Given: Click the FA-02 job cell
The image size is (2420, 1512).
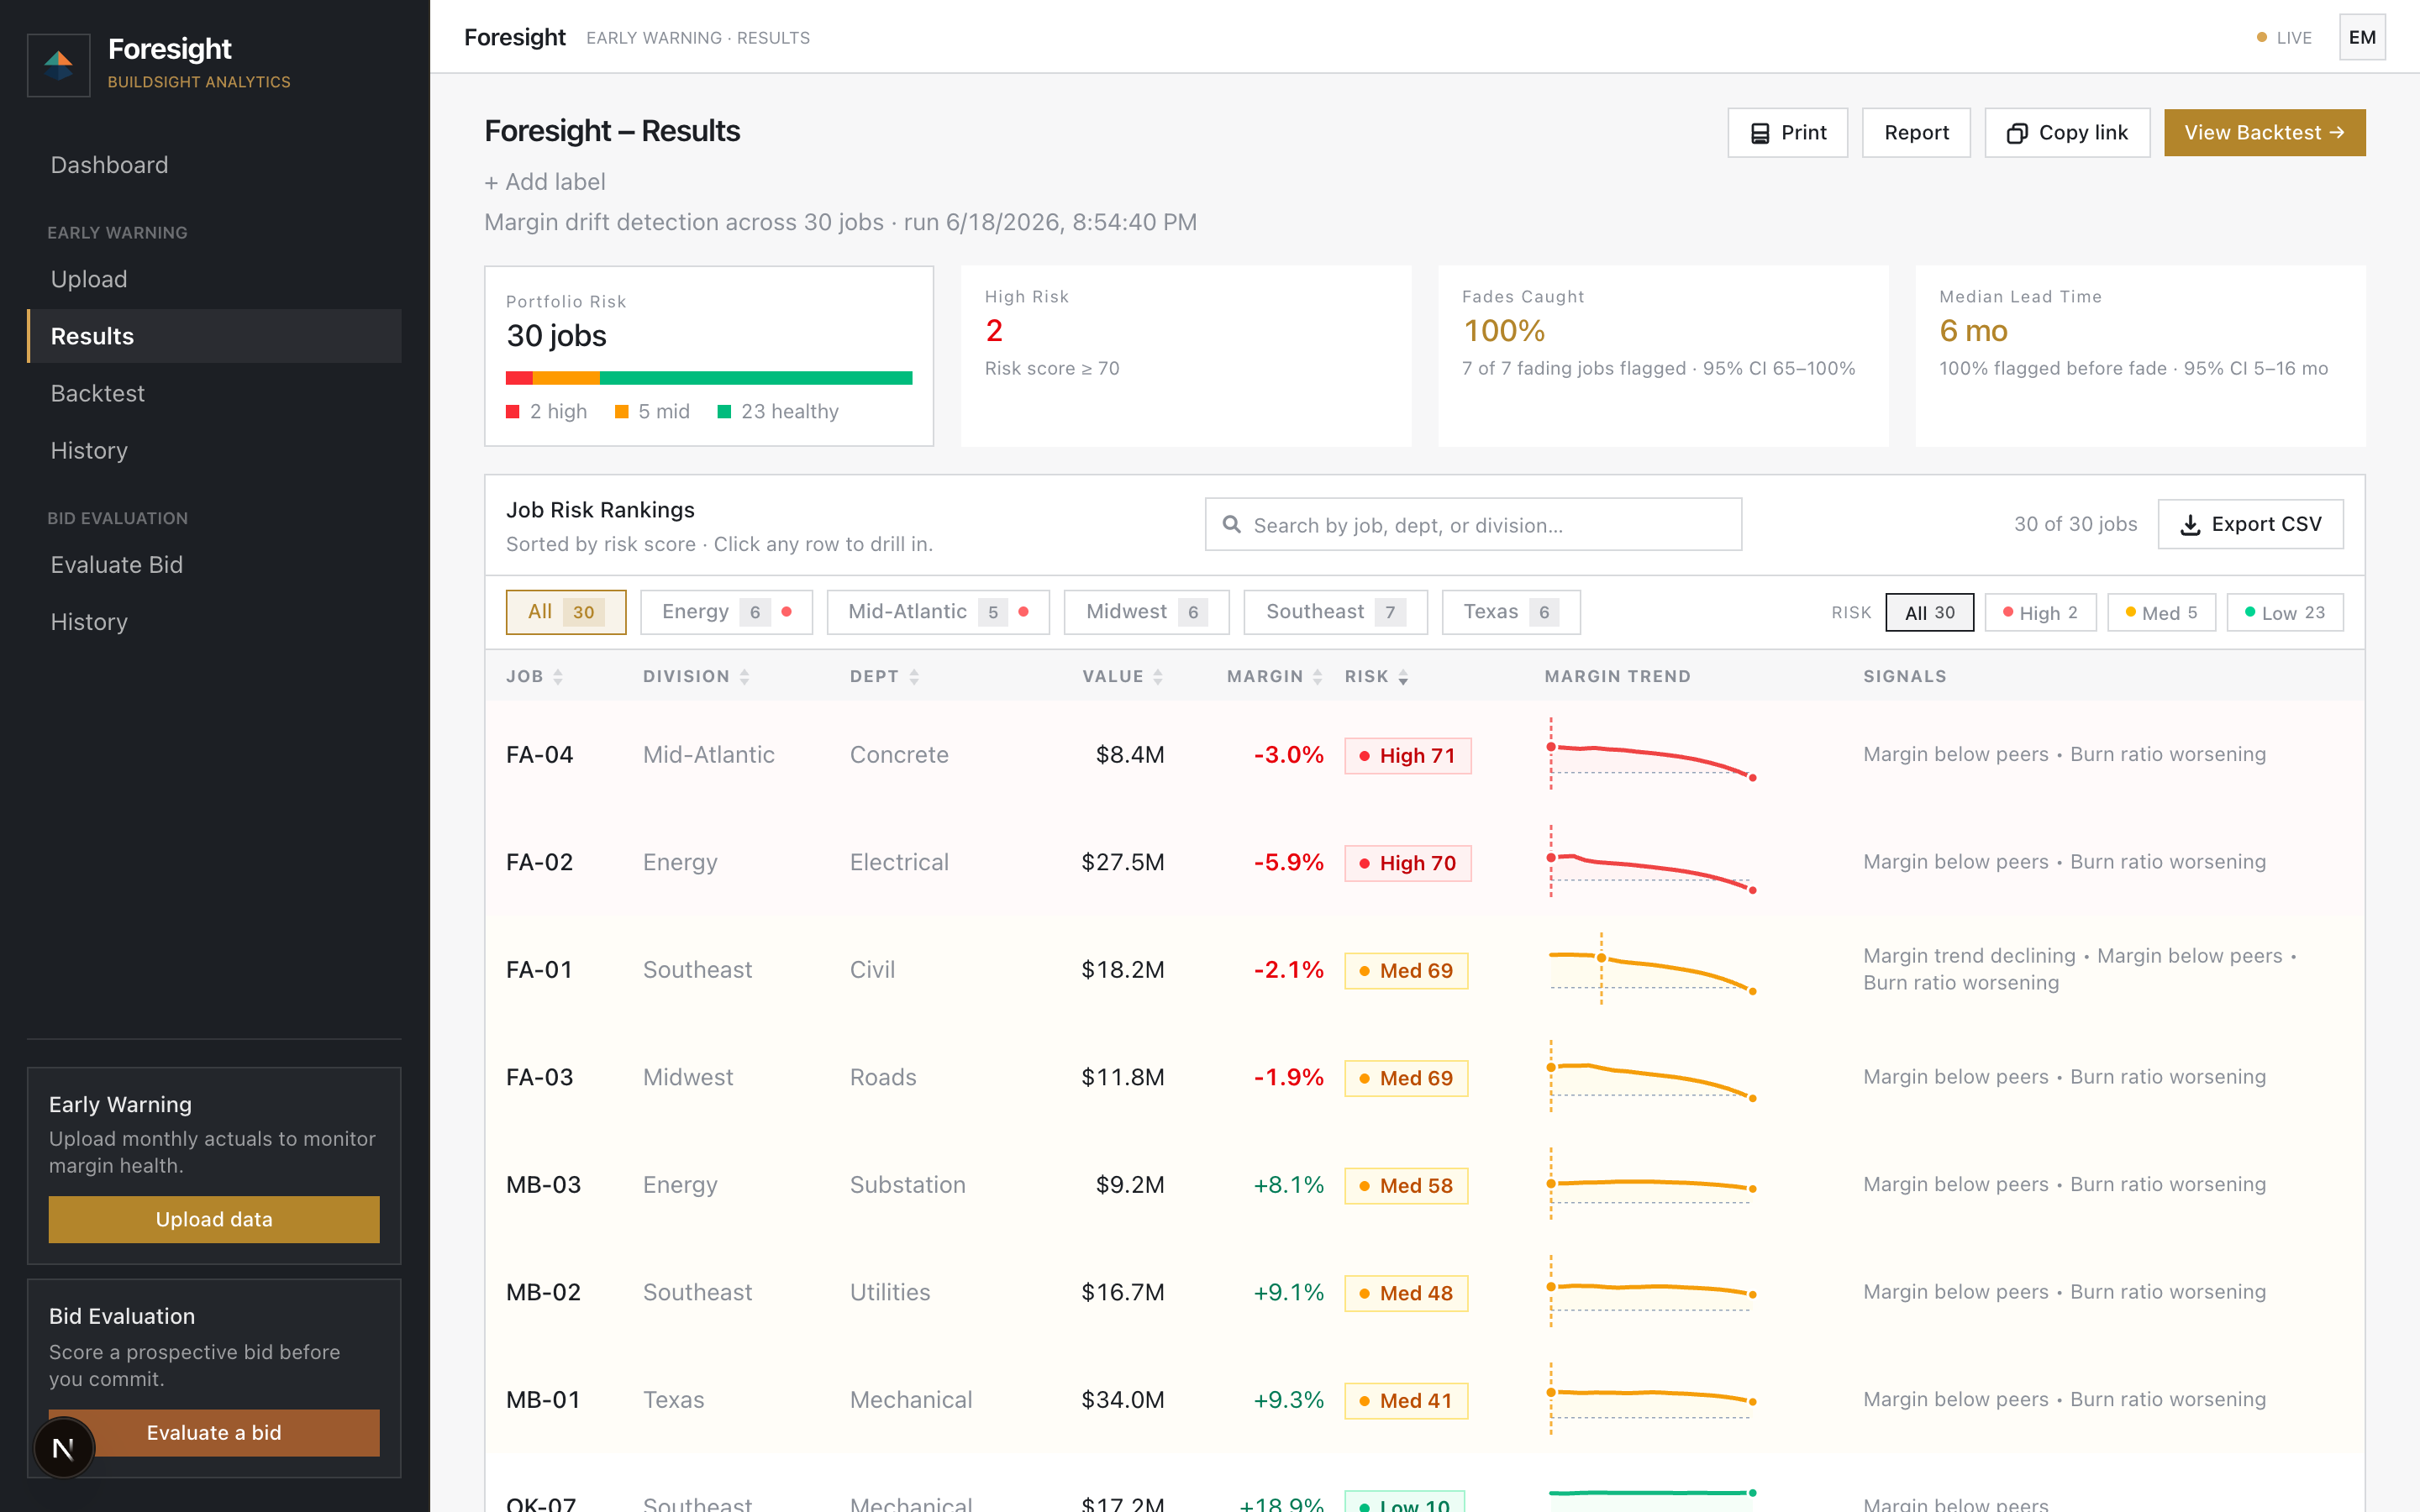Looking at the screenshot, I should 540,863.
